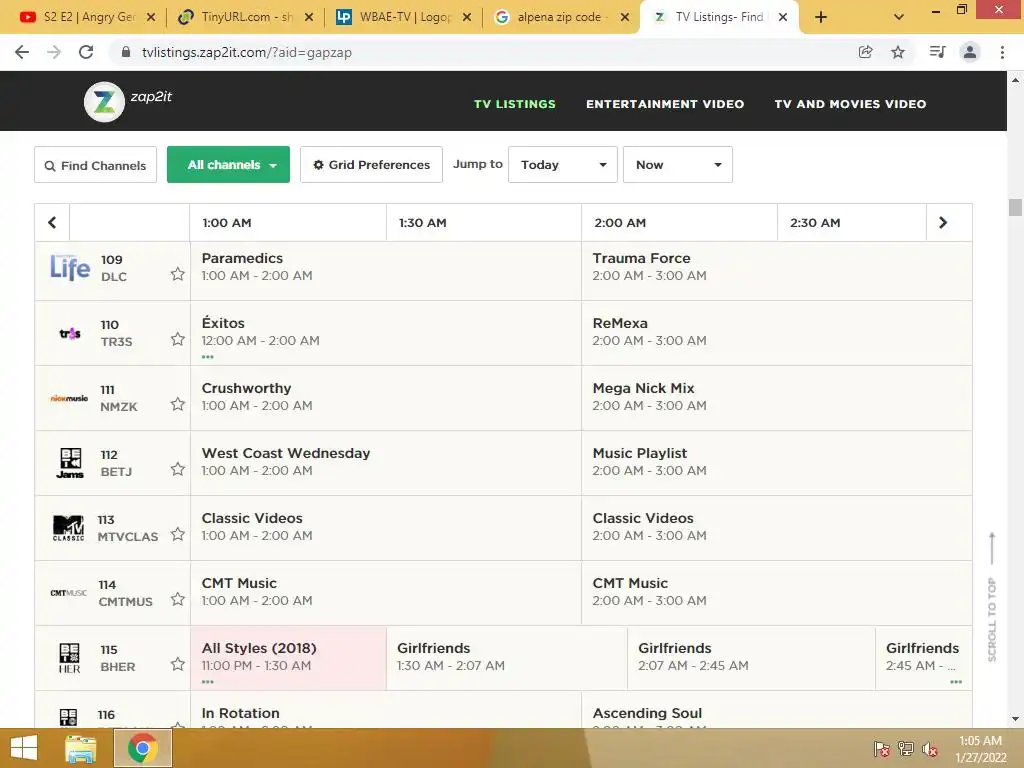Open the tab search chevron

(899, 17)
